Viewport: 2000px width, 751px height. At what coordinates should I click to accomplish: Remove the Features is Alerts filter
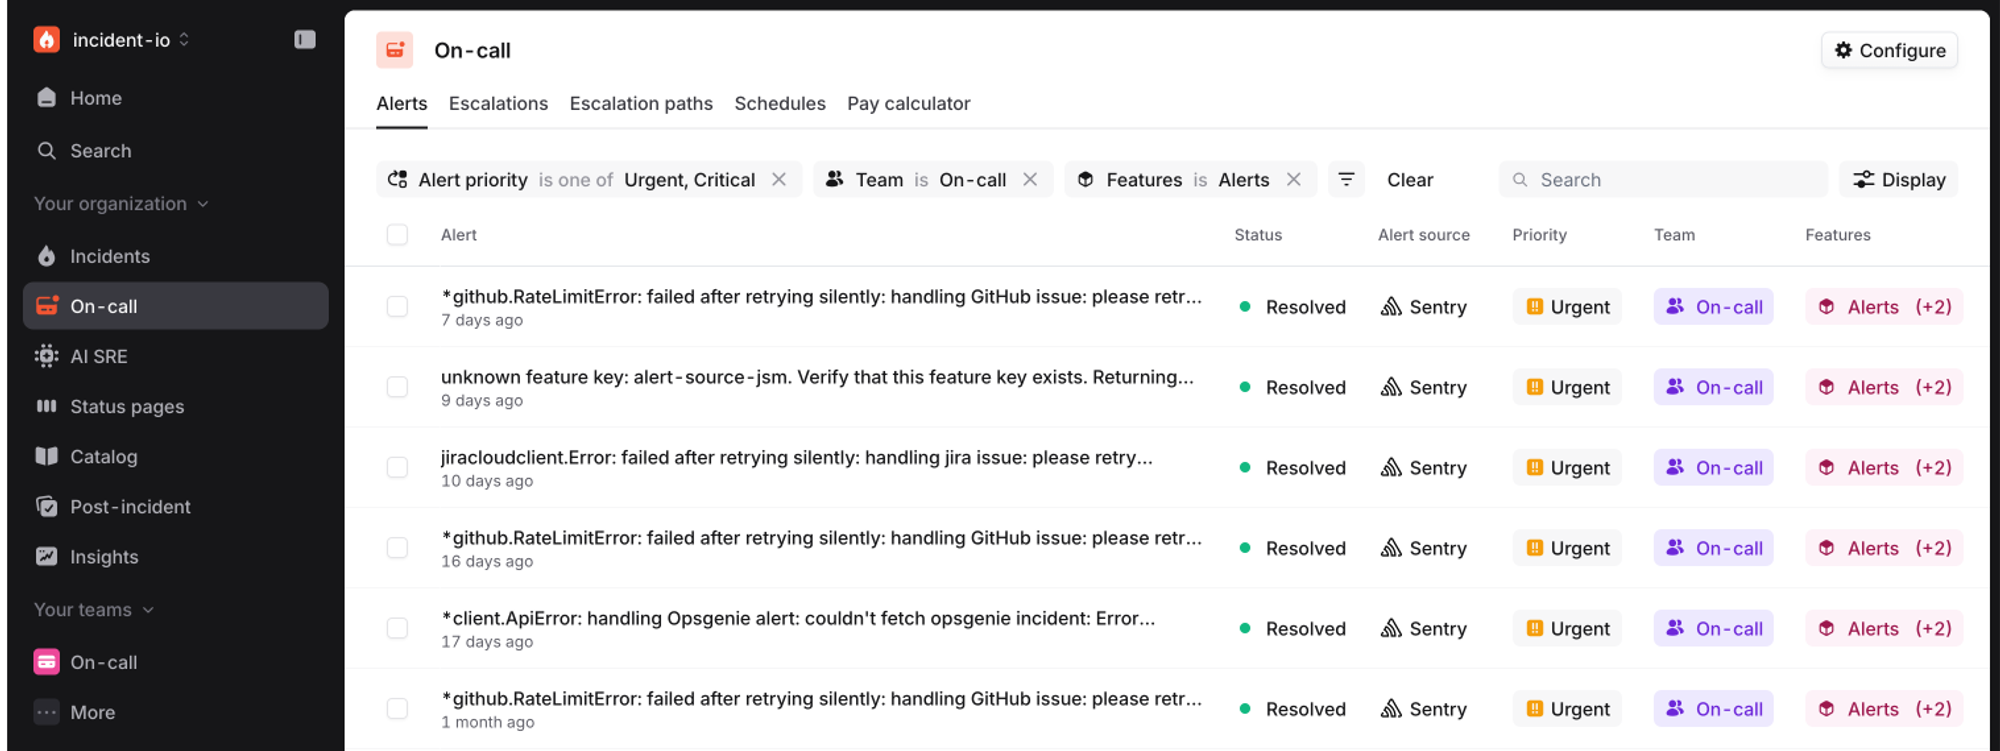(x=1294, y=179)
